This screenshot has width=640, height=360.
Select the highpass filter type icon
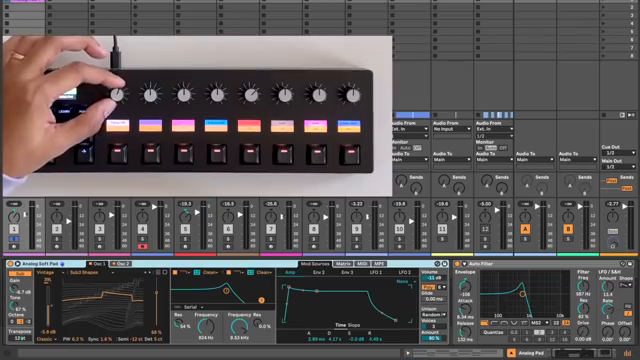(494, 323)
